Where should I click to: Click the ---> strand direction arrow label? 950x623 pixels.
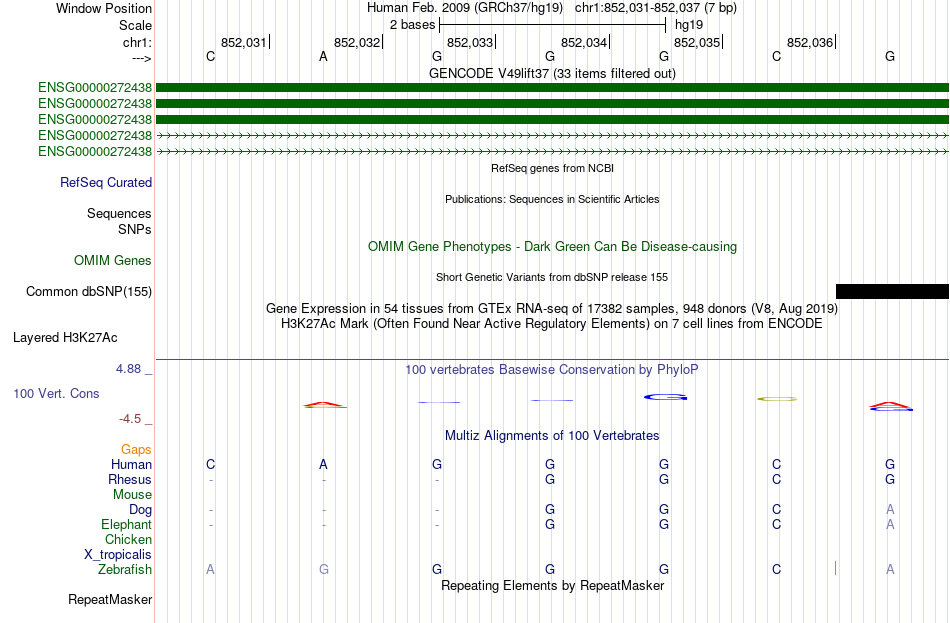[142, 58]
